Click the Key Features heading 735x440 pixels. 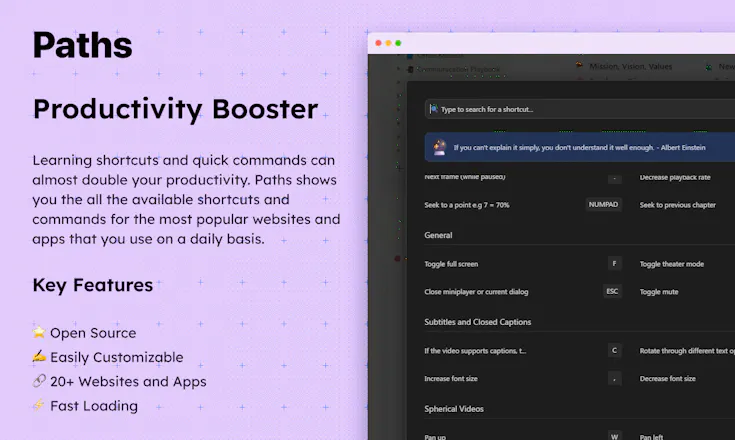click(x=93, y=285)
